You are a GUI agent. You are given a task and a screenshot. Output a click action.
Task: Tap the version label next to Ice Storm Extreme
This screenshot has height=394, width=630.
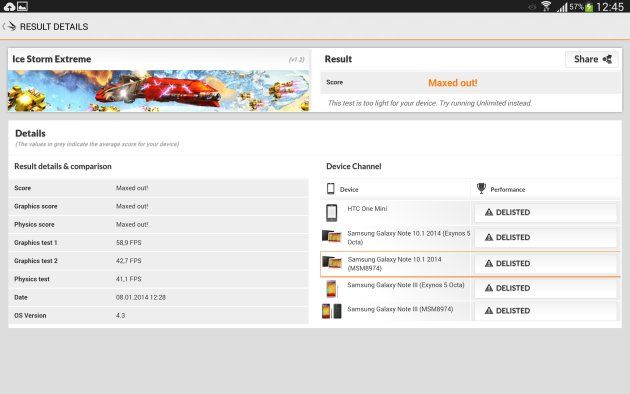[x=297, y=59]
